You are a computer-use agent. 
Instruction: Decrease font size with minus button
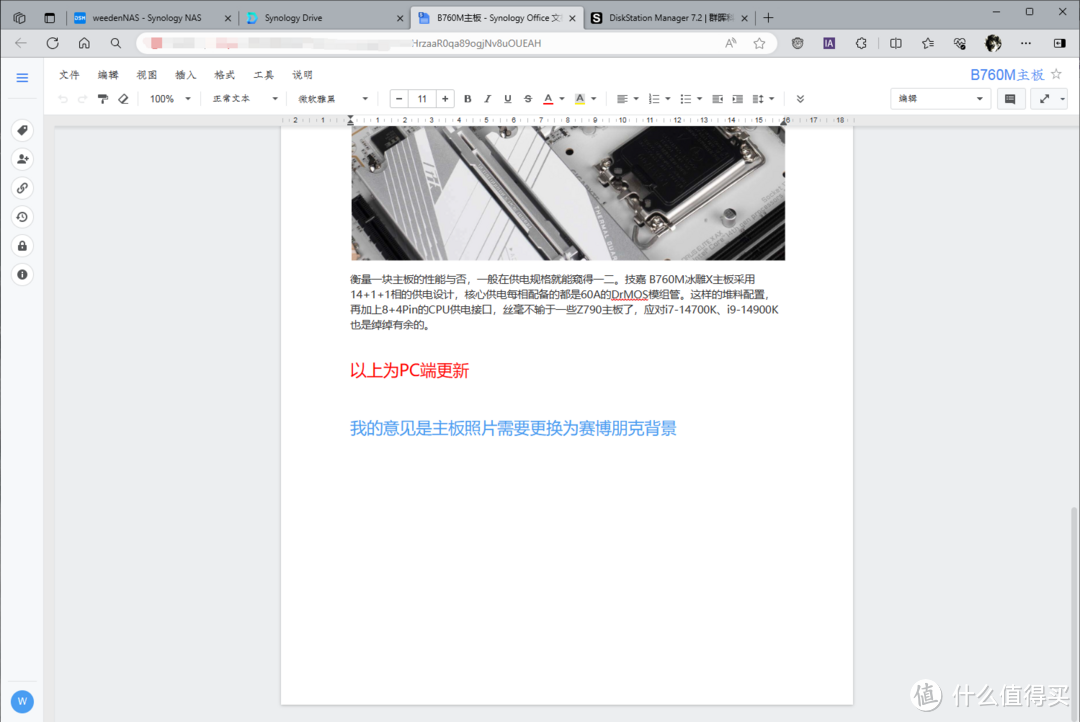point(399,99)
